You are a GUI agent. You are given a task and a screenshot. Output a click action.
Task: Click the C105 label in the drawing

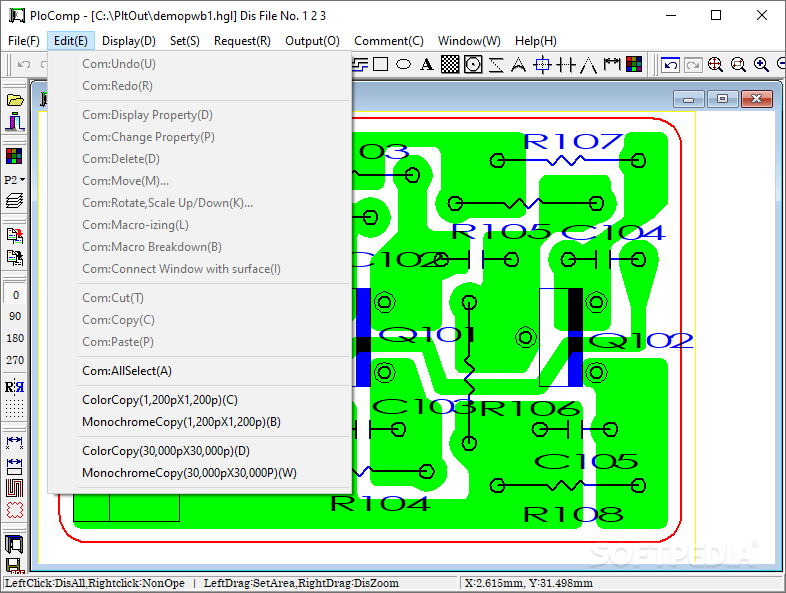(x=586, y=461)
